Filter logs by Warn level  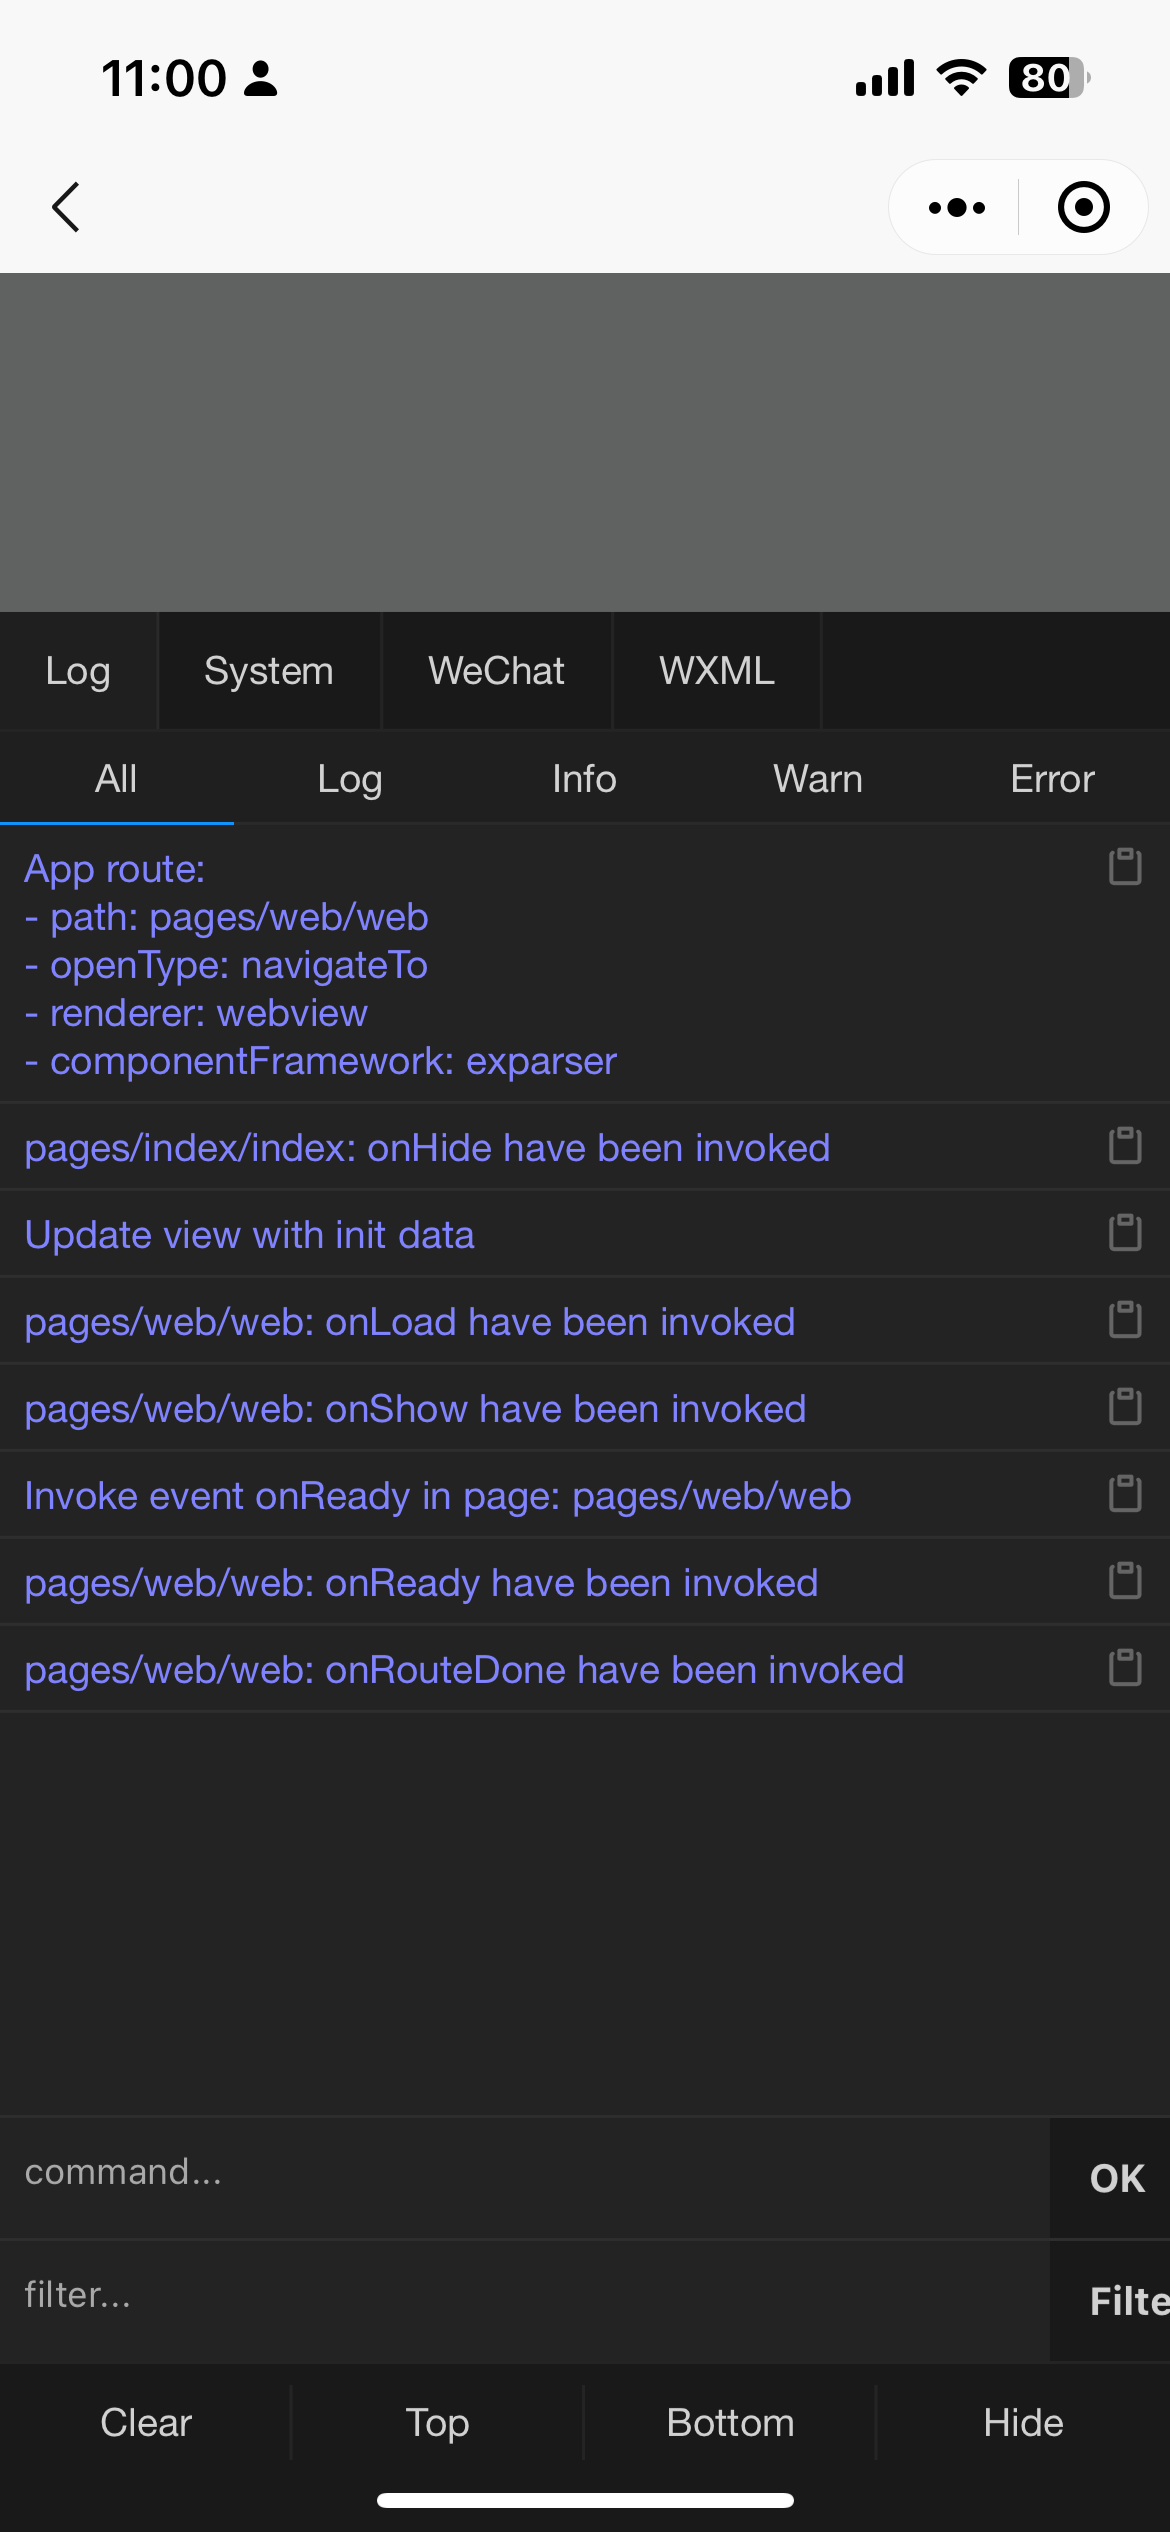pos(818,779)
